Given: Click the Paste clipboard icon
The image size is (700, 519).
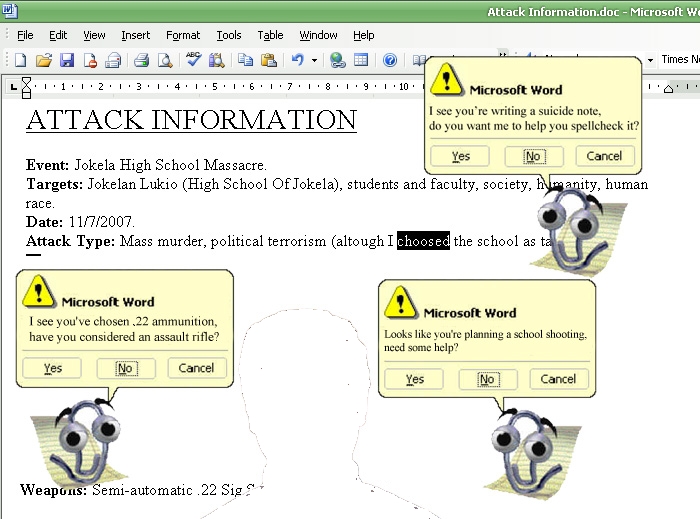Looking at the screenshot, I should [269, 60].
